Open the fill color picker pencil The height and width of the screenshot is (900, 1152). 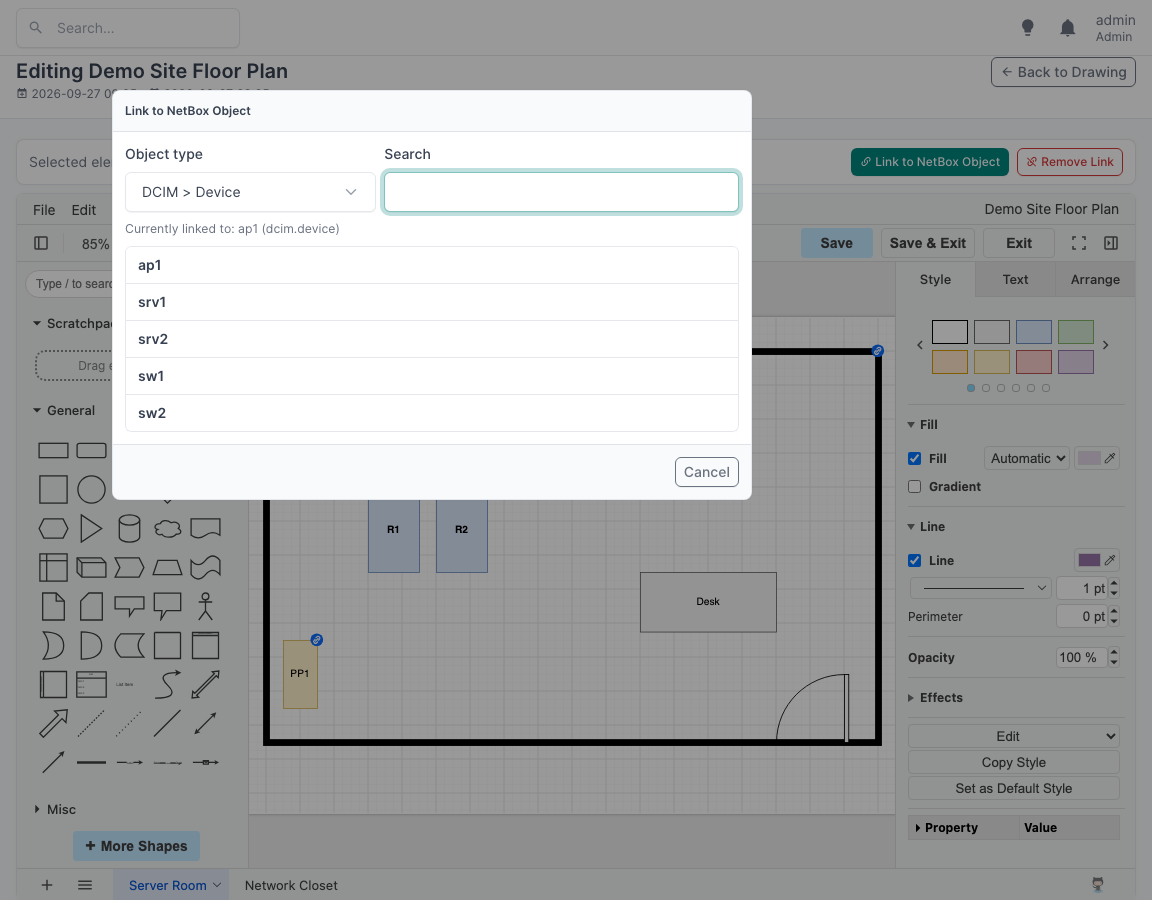1110,458
